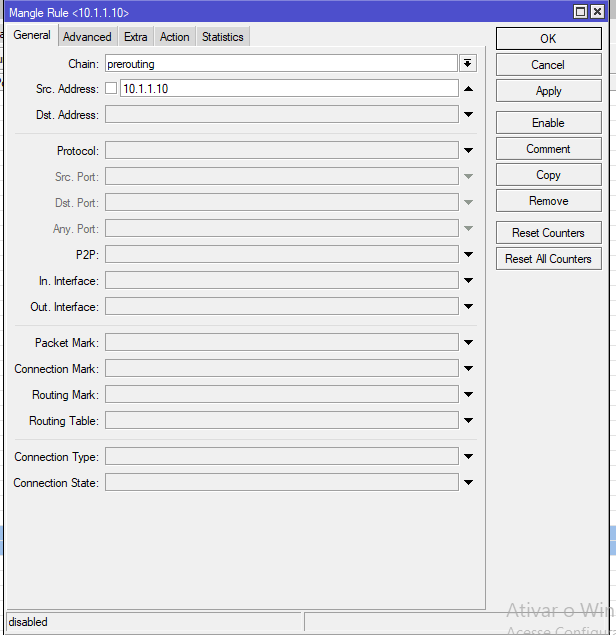This screenshot has height=635, width=616.
Task: Expand the Packet Mark field
Action: tap(469, 343)
